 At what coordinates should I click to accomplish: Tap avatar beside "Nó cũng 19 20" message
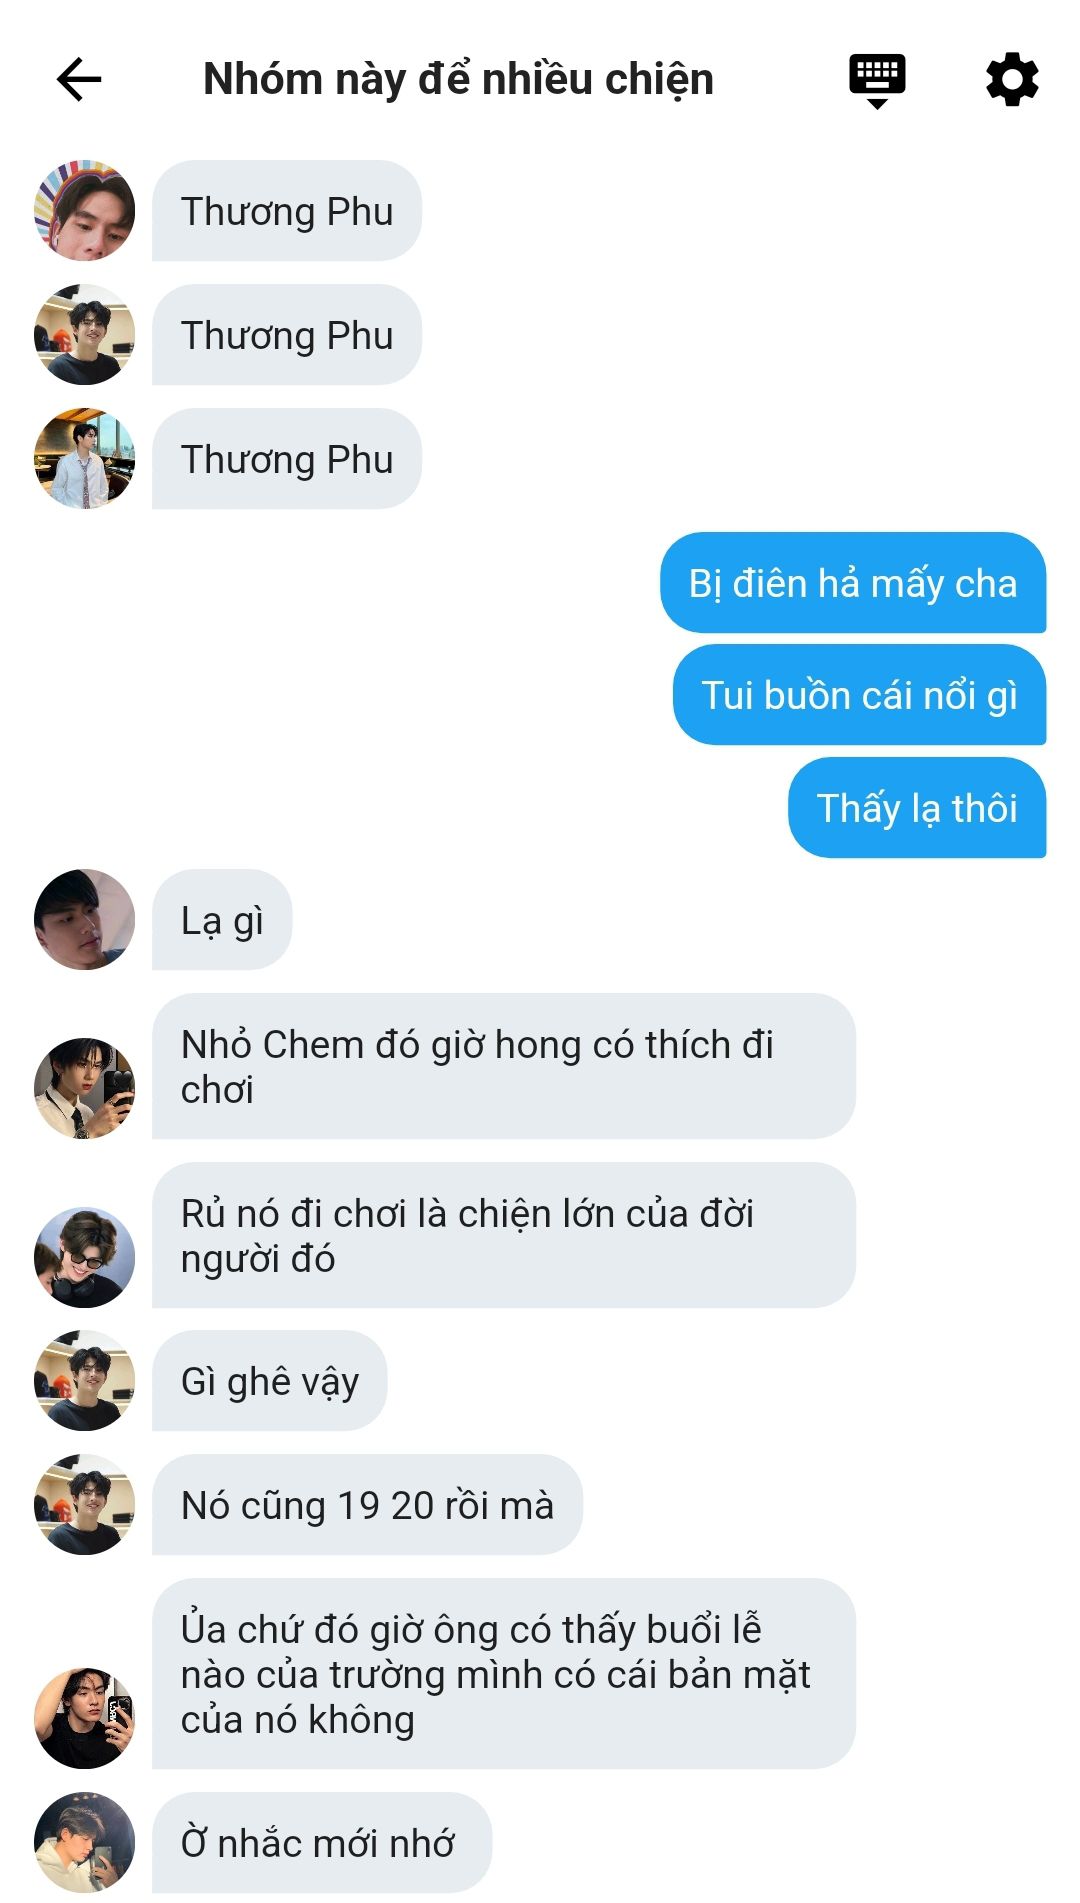coord(85,1505)
